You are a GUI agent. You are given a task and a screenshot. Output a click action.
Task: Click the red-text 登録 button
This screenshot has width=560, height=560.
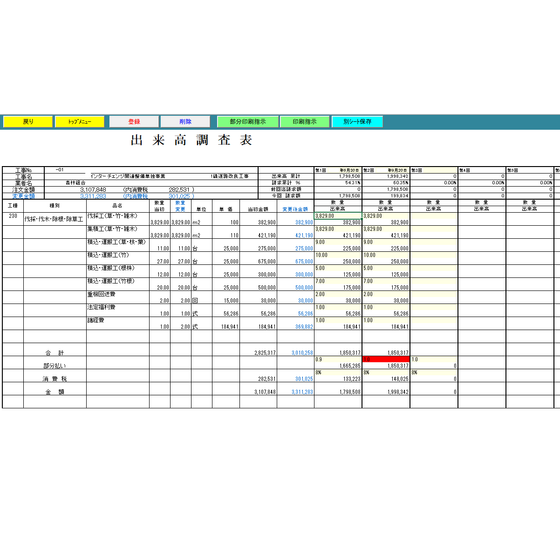[134, 121]
